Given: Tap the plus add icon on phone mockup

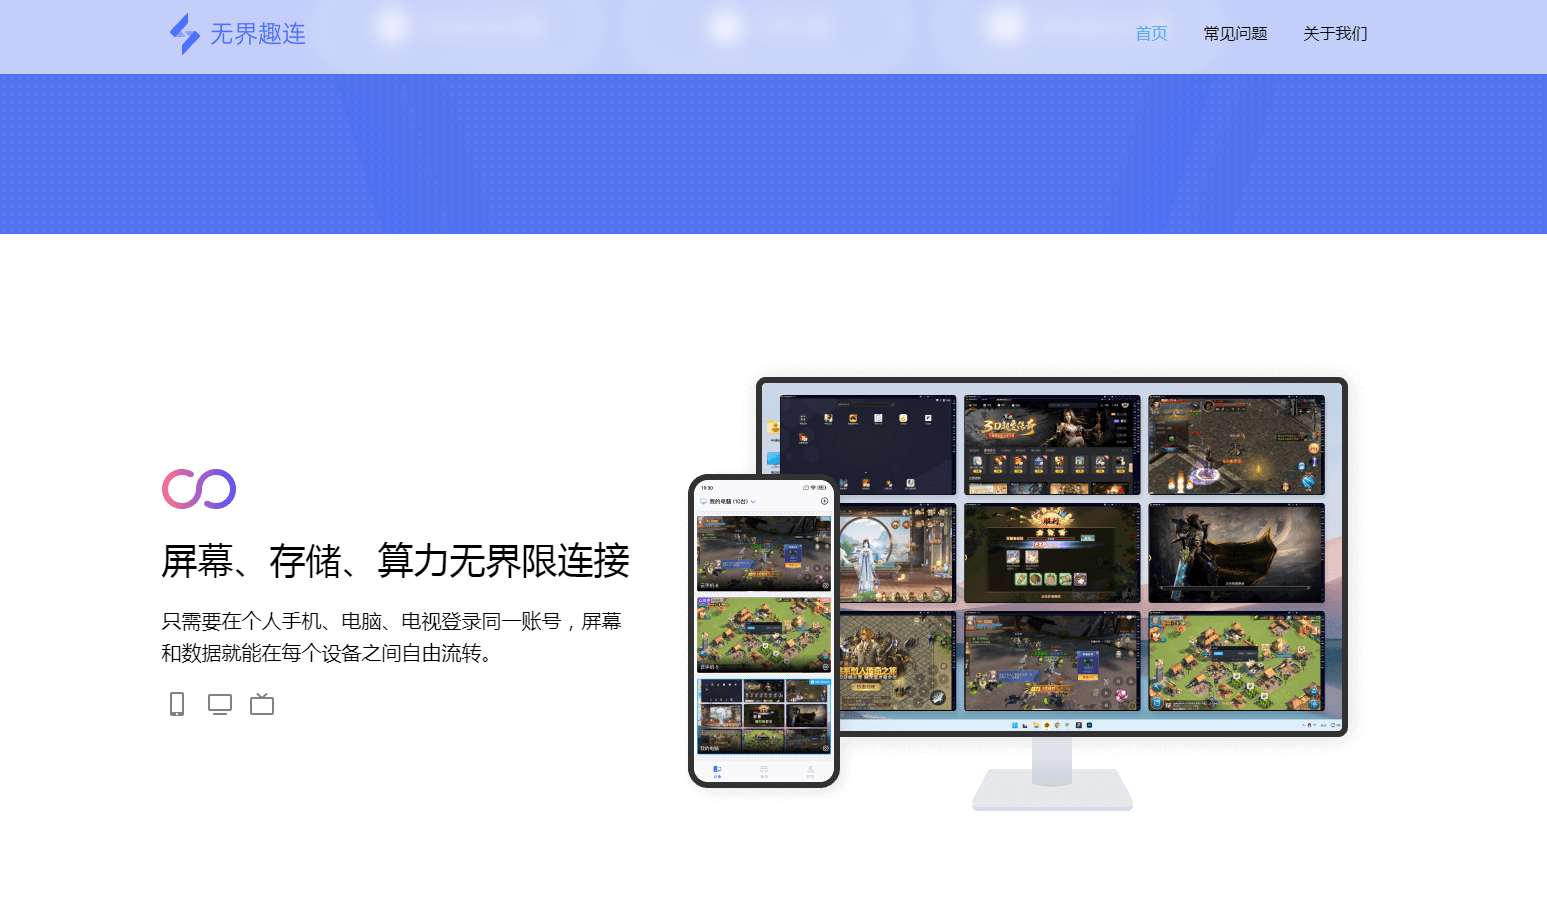Looking at the screenshot, I should [x=824, y=501].
